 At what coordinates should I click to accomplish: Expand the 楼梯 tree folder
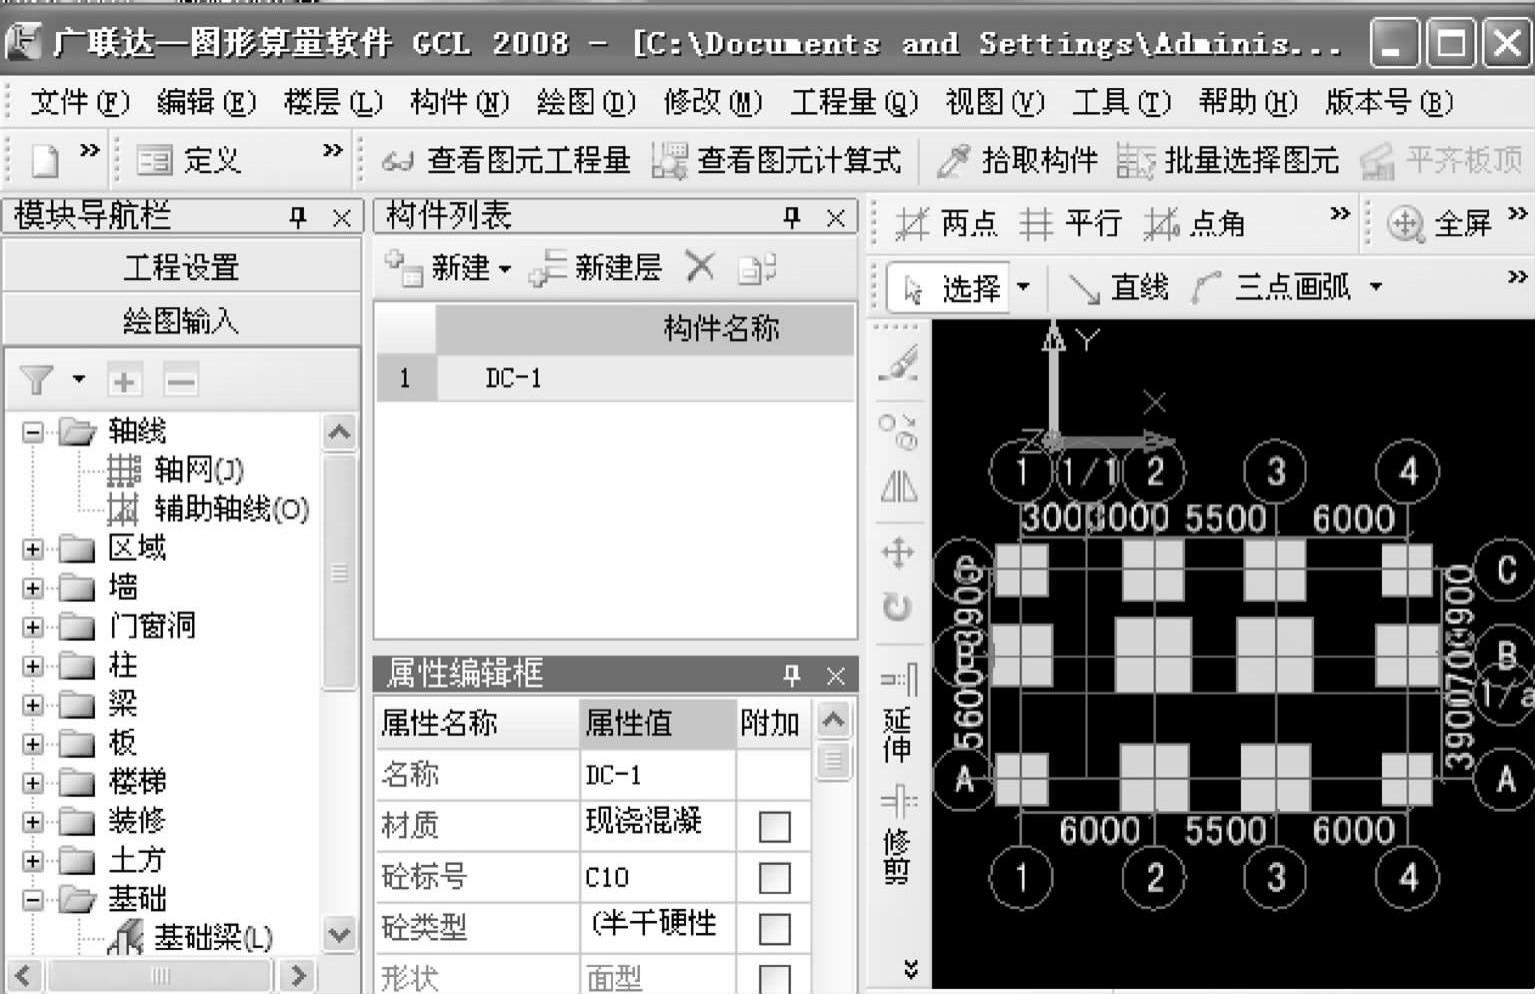click(x=33, y=783)
